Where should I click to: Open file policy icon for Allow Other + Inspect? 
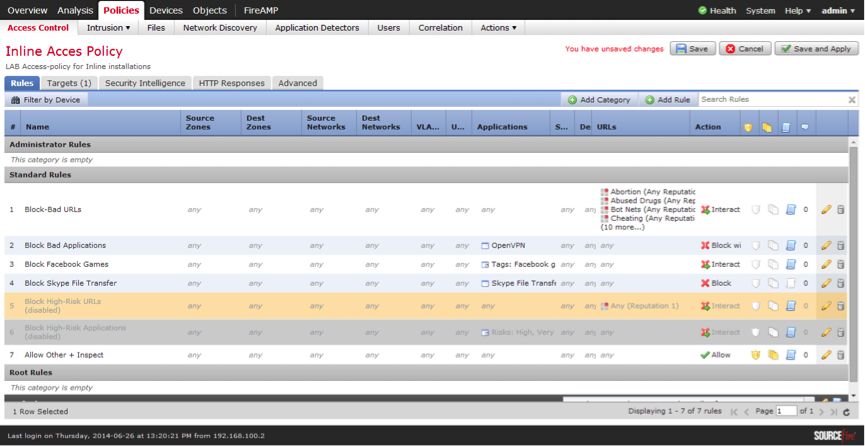pyautogui.click(x=773, y=355)
